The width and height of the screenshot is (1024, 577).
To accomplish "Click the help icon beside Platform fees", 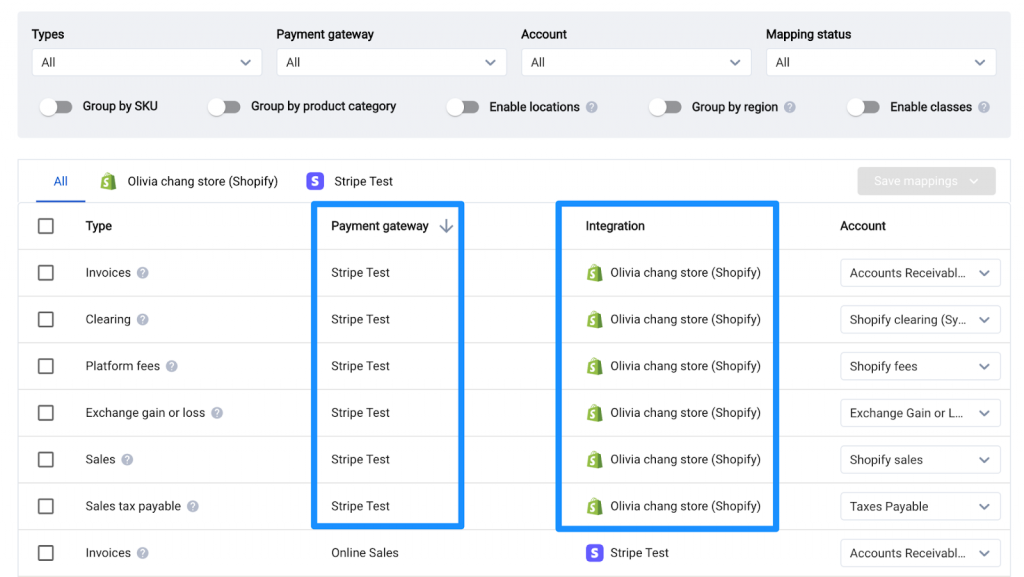I will (x=172, y=366).
